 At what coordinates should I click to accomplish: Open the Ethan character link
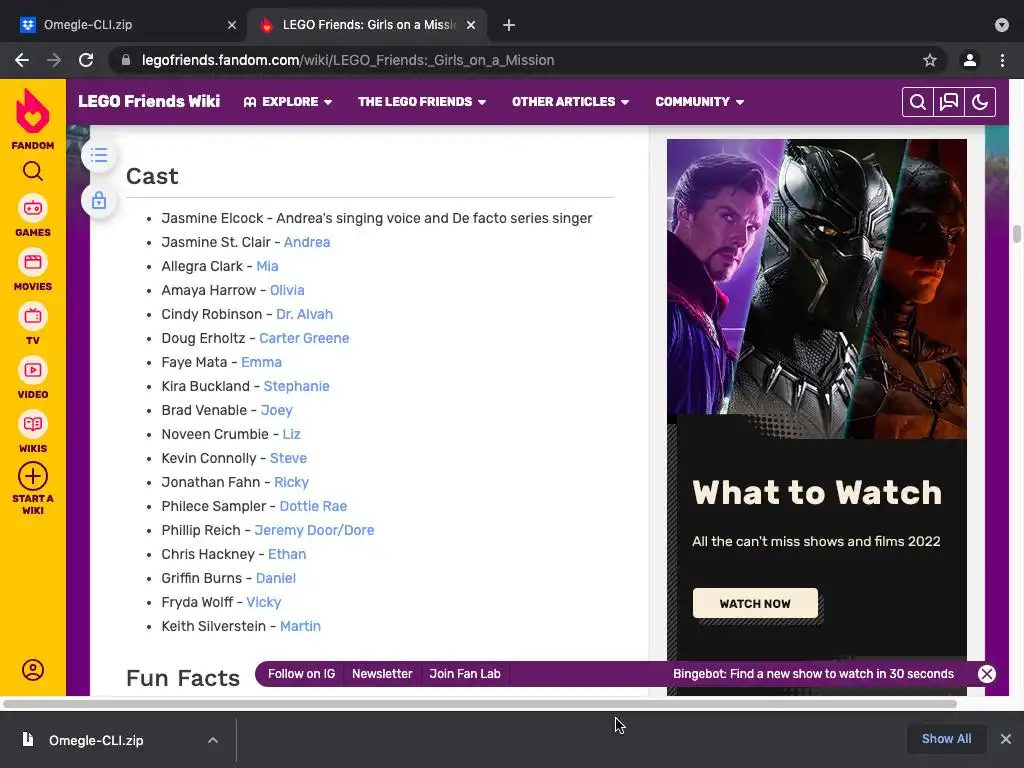coord(287,554)
